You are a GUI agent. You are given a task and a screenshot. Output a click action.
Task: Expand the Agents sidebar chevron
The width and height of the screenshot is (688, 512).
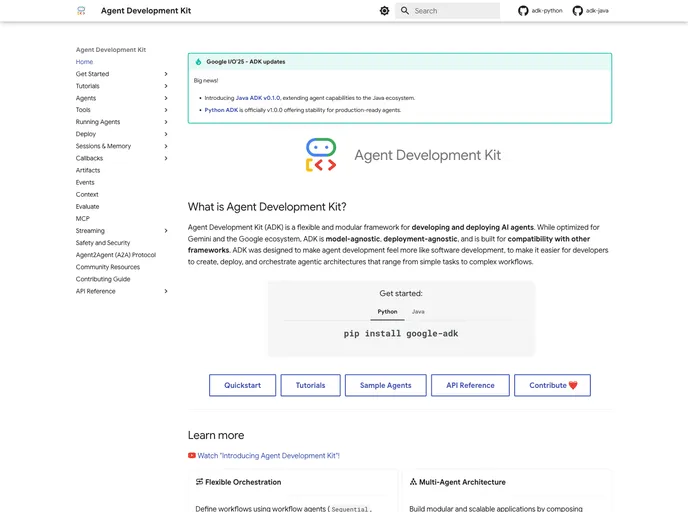pos(166,98)
